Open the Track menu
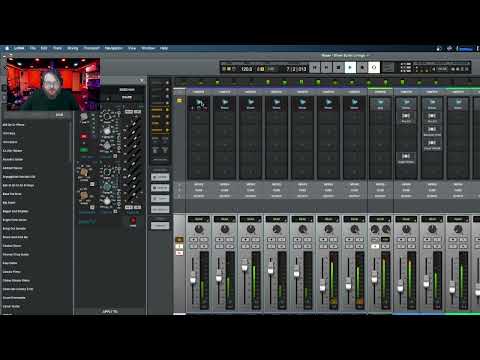Screen dimensions: 480x360 (x=57, y=48)
